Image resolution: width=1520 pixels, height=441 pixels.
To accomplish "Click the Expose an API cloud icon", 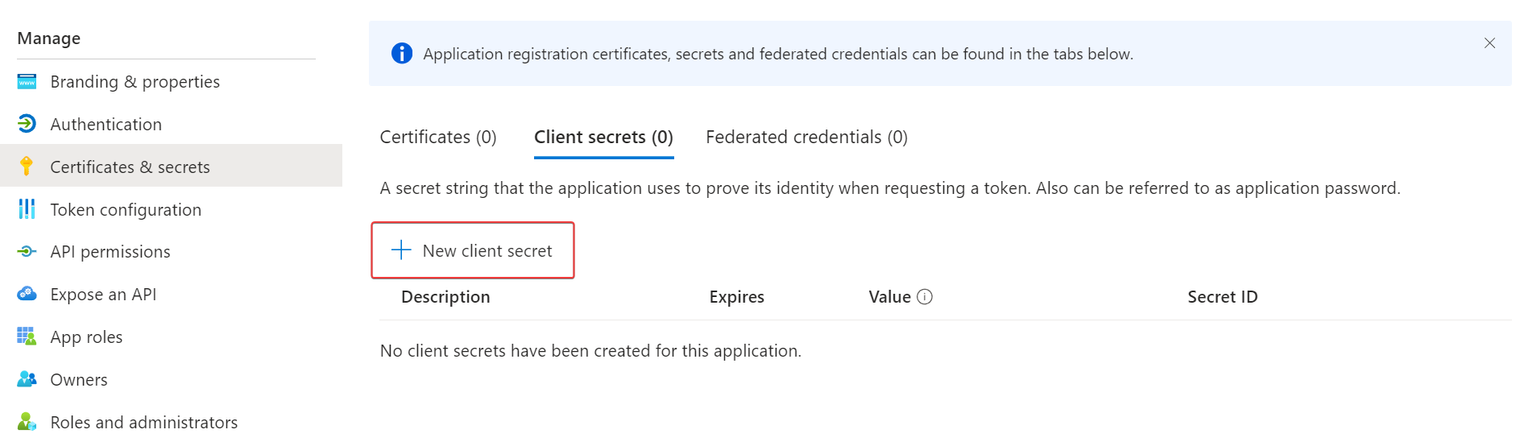I will [x=27, y=294].
